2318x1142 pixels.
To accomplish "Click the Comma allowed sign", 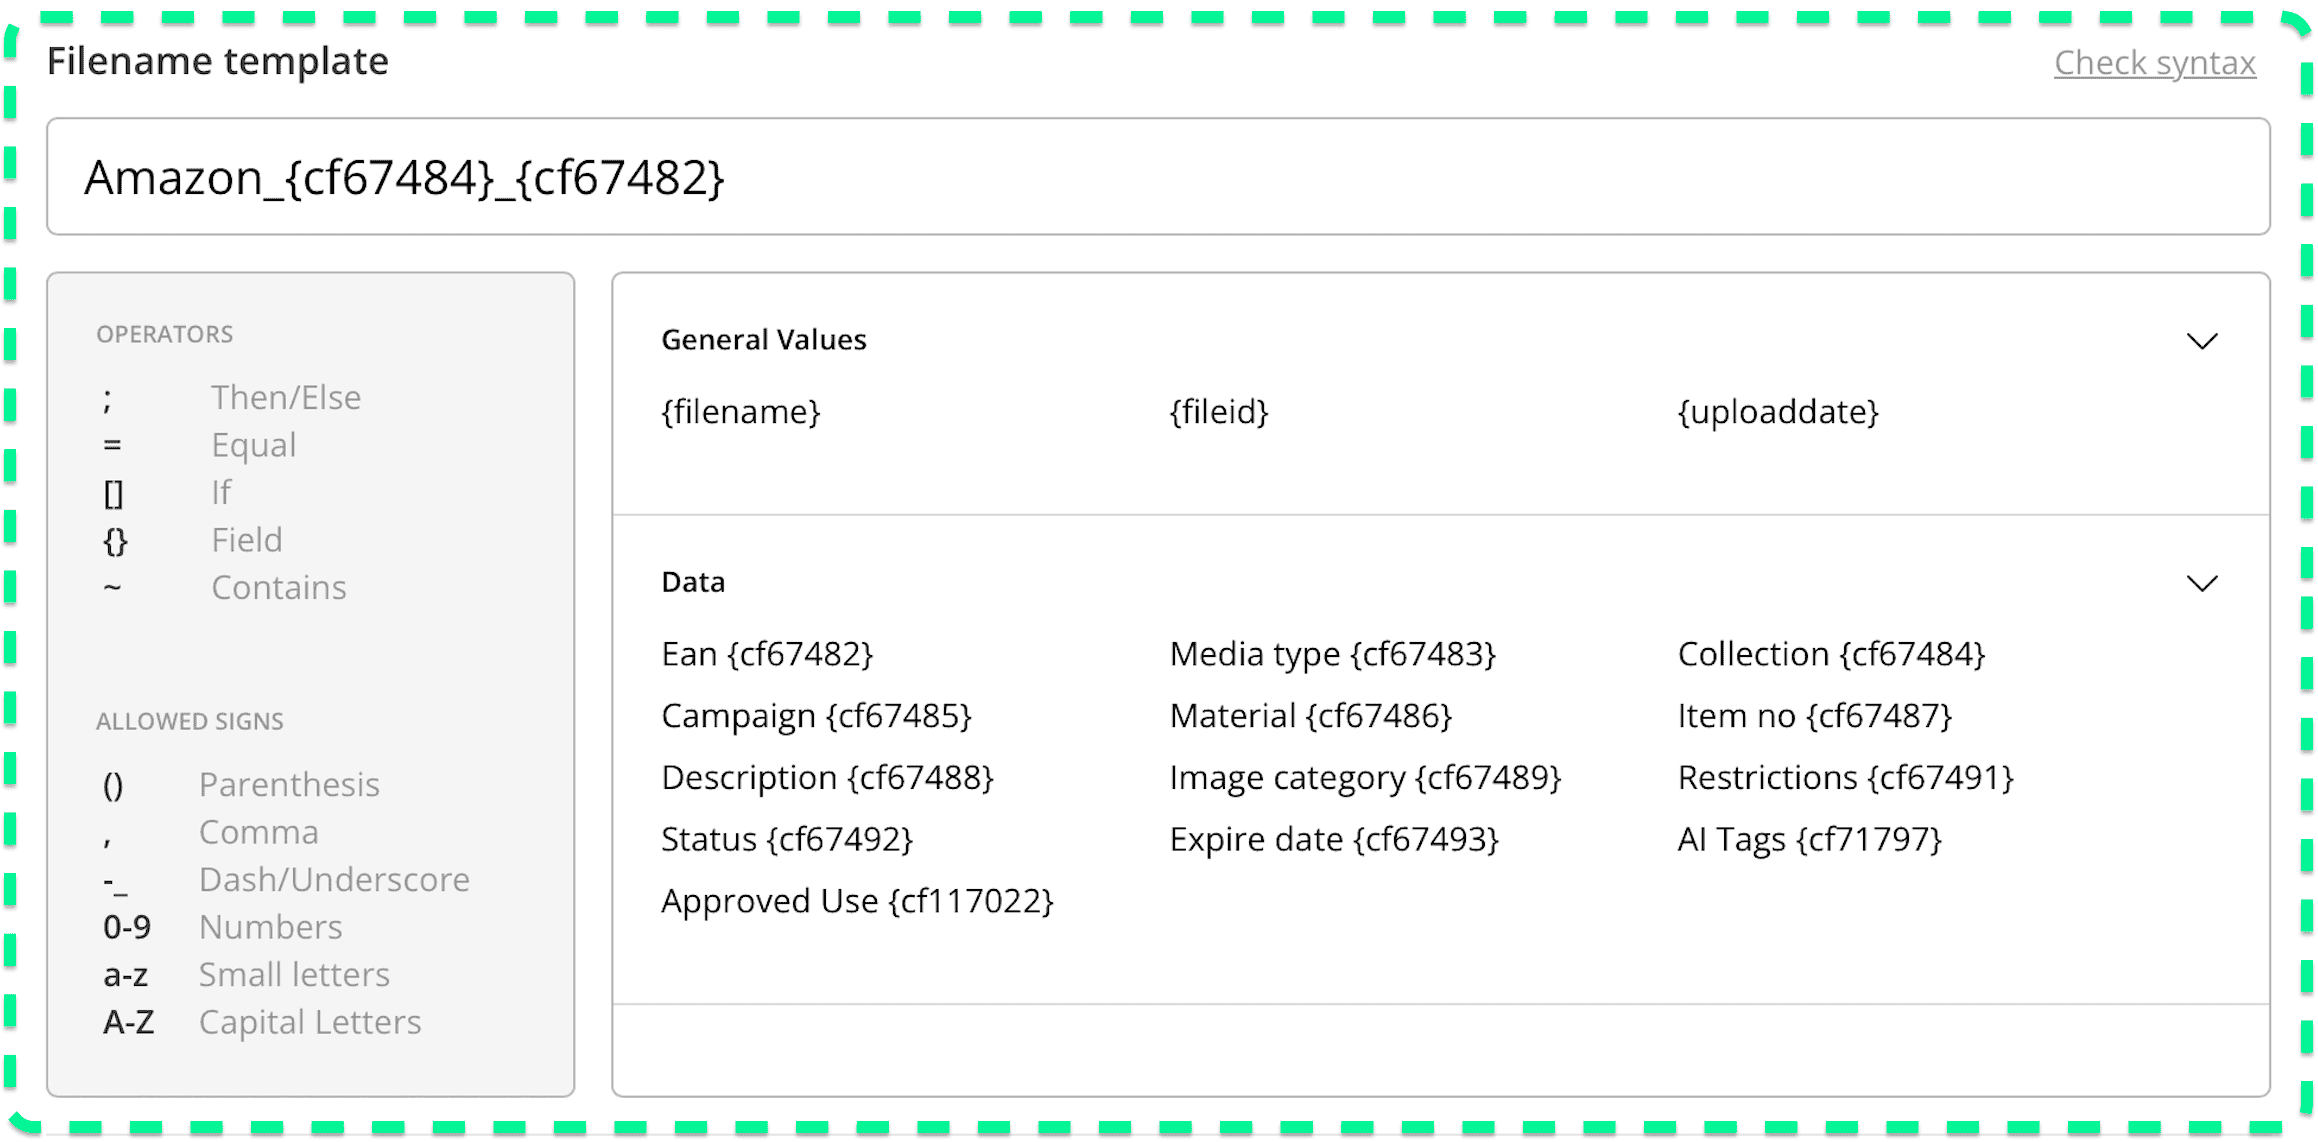I will pyautogui.click(x=259, y=831).
